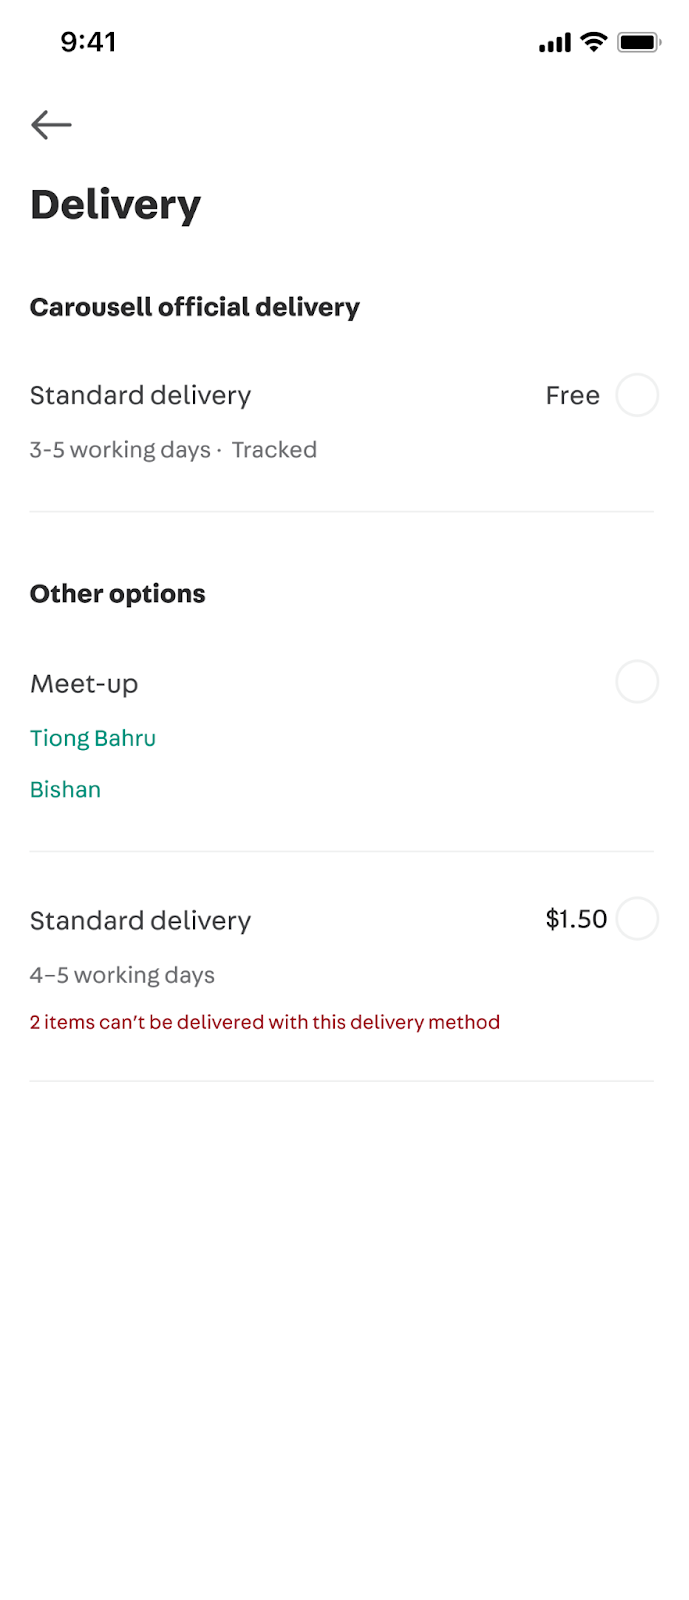The image size is (689, 1600).
Task: Select the $1.50 Standard delivery radio button
Action: pos(637,918)
